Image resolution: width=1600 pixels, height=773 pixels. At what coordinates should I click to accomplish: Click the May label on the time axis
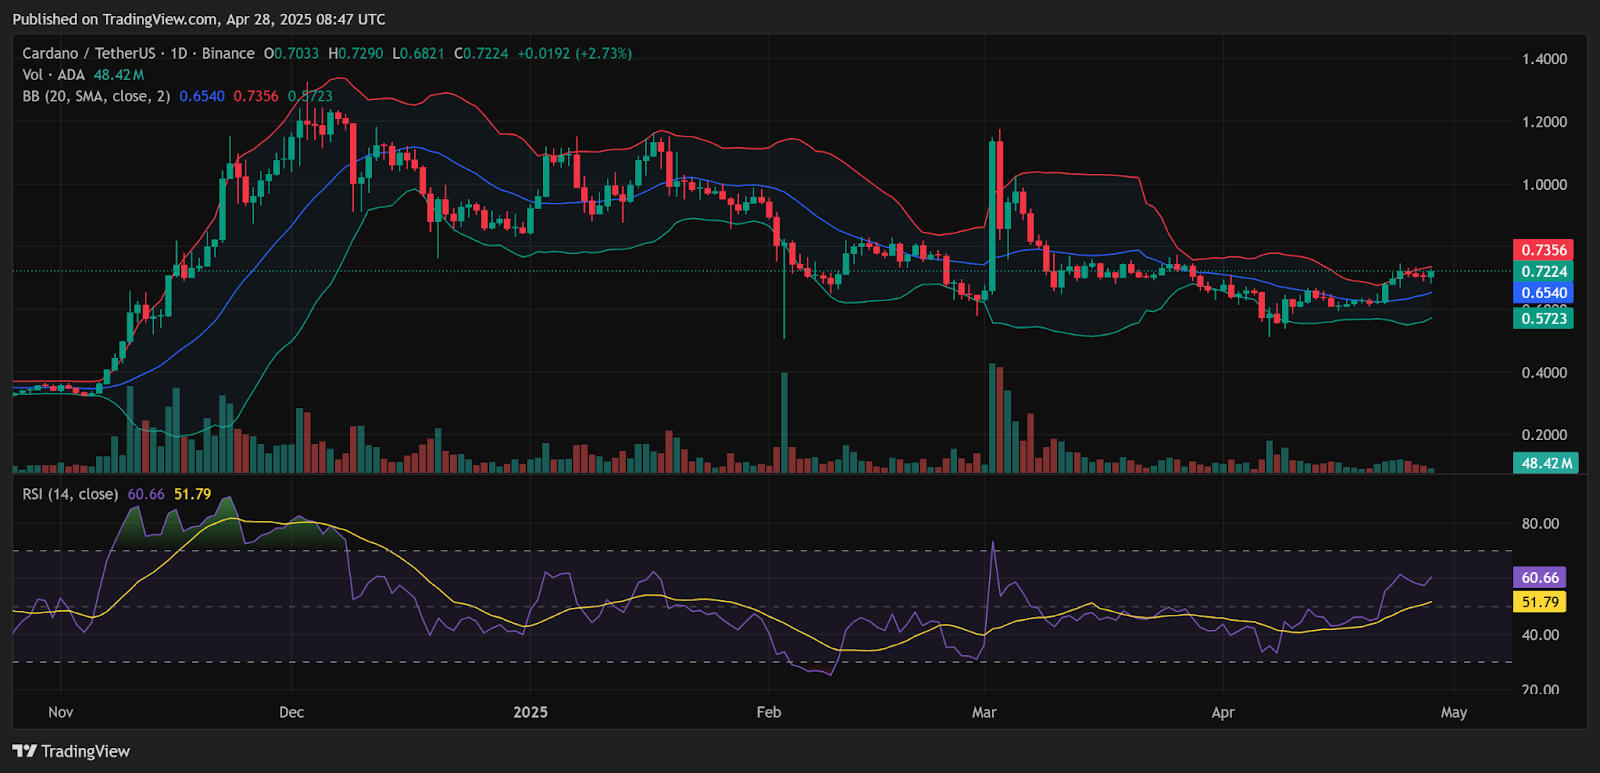click(x=1453, y=712)
